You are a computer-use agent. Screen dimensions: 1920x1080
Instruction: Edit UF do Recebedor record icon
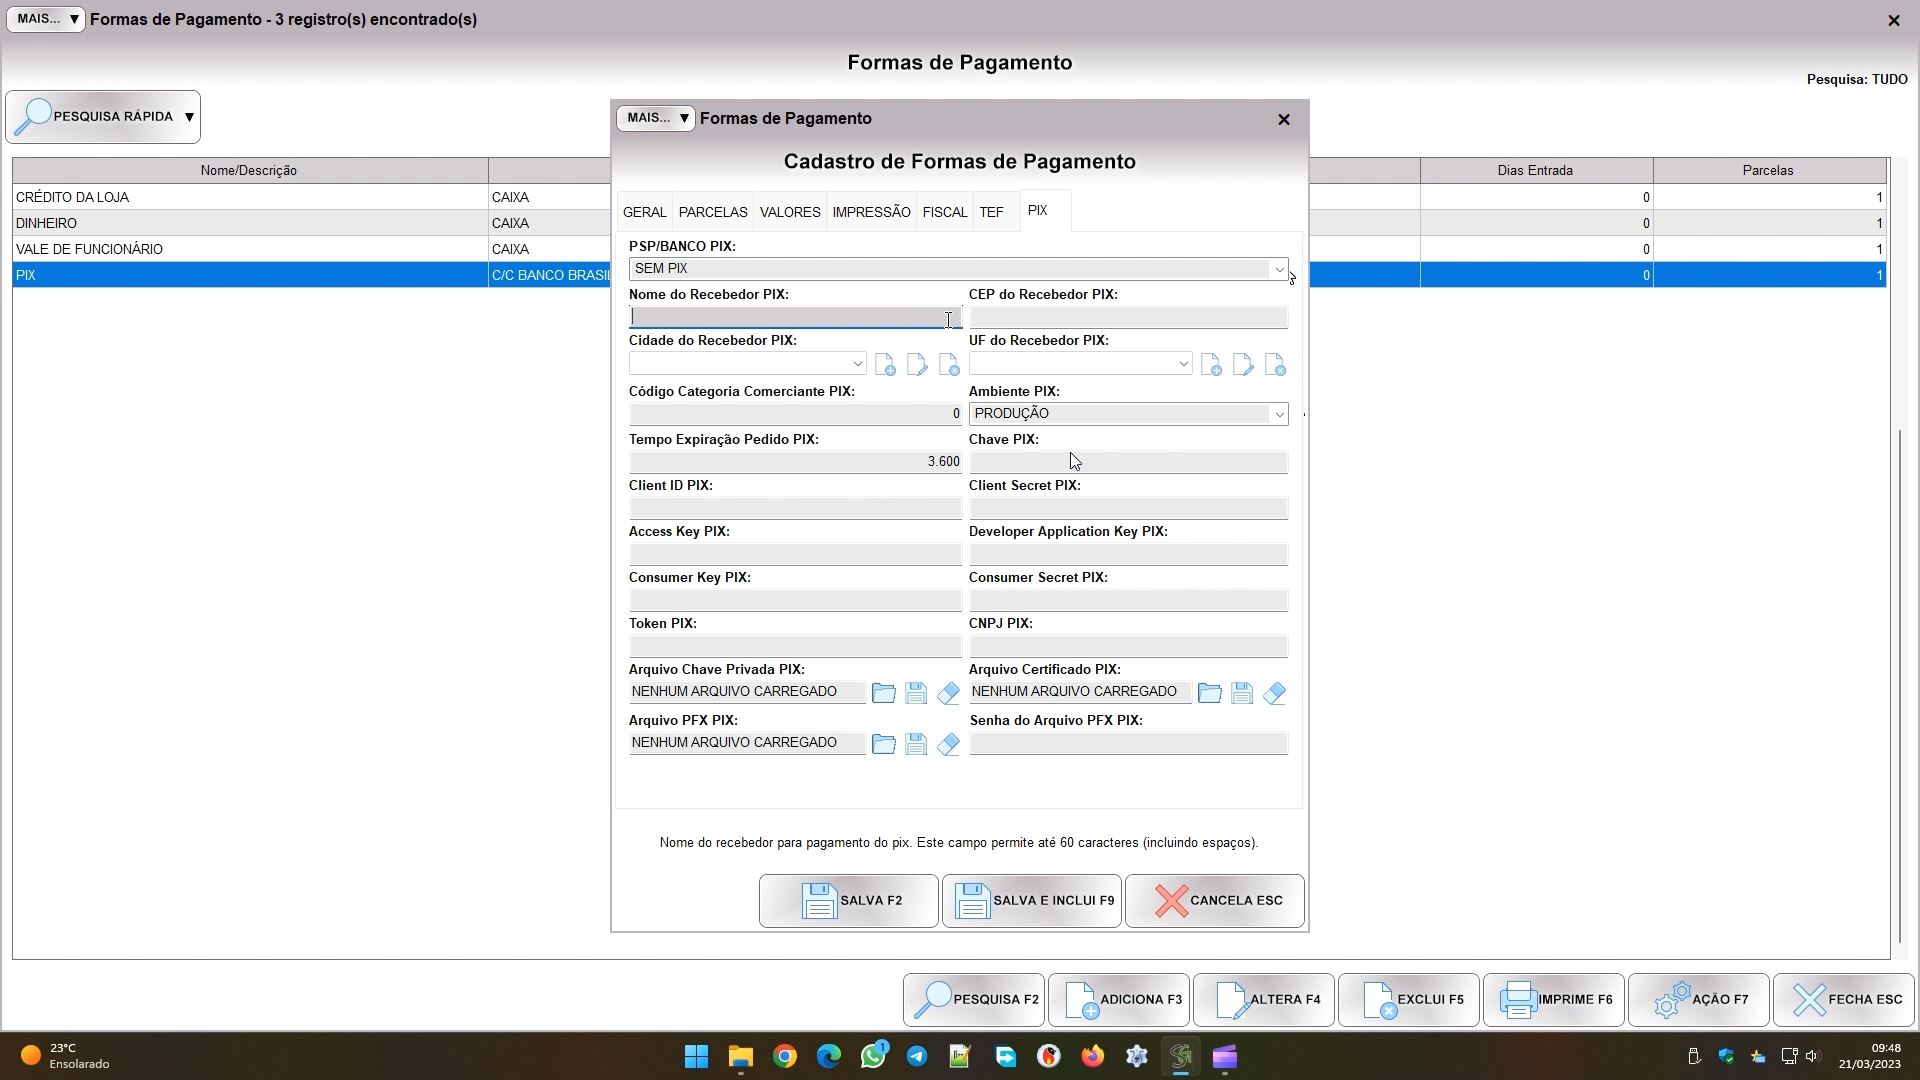pos(1243,365)
